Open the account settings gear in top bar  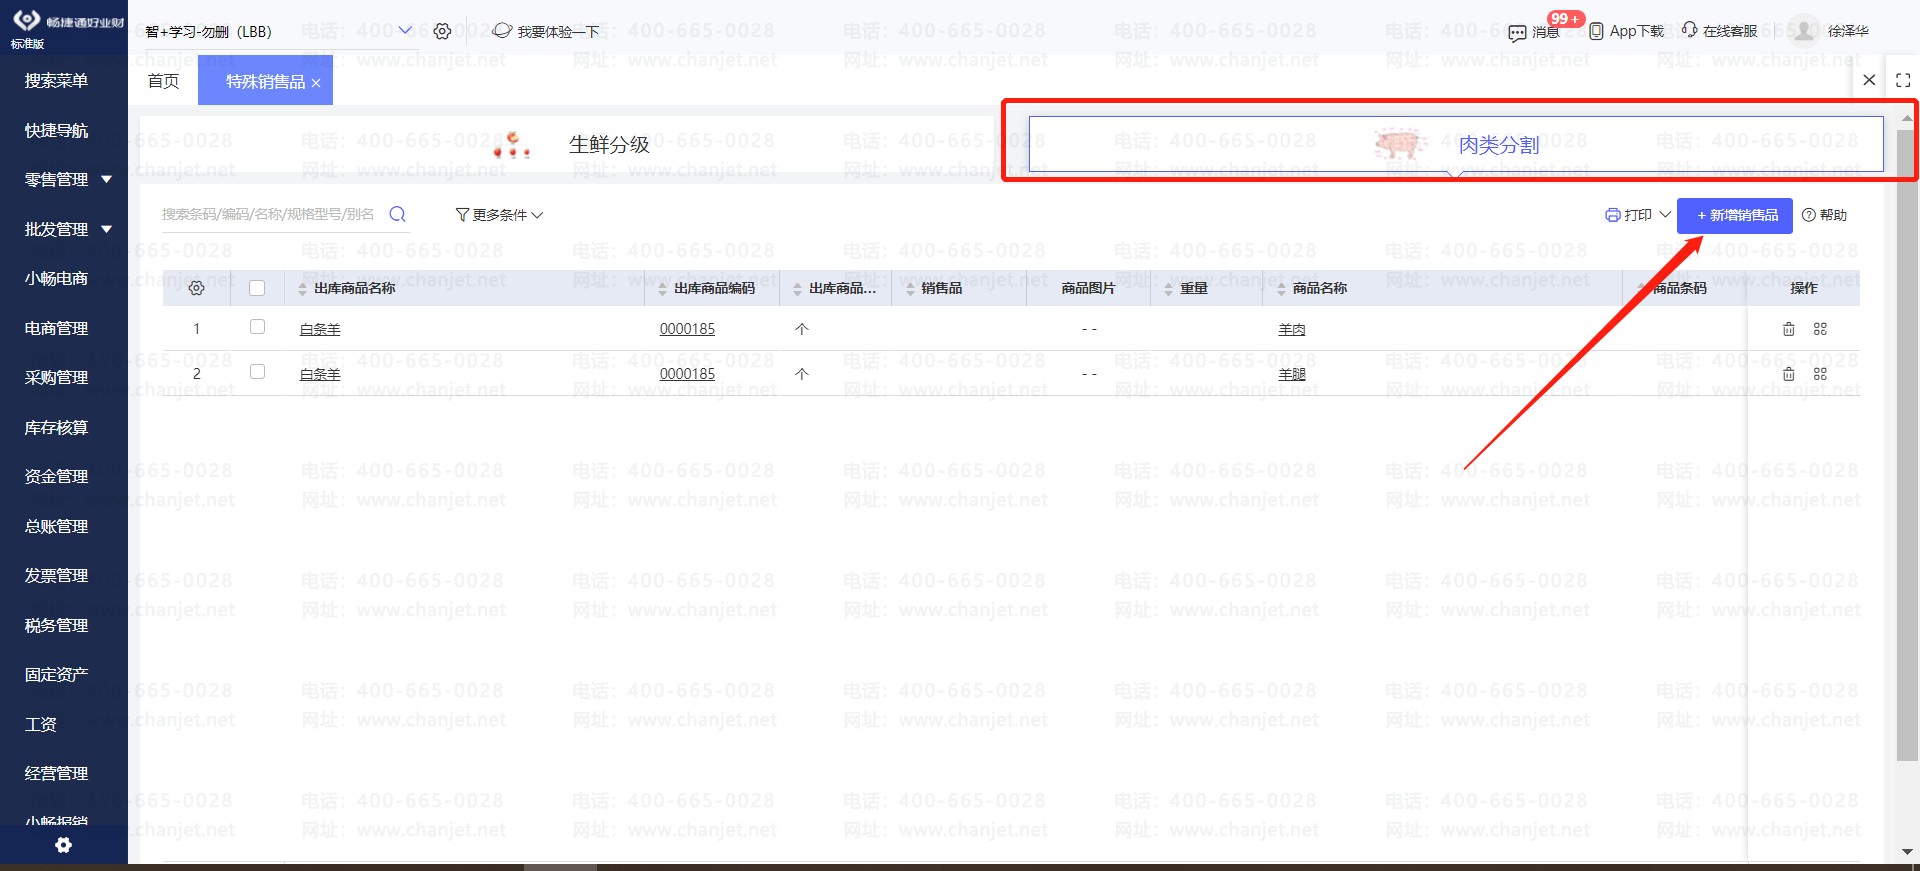[442, 31]
